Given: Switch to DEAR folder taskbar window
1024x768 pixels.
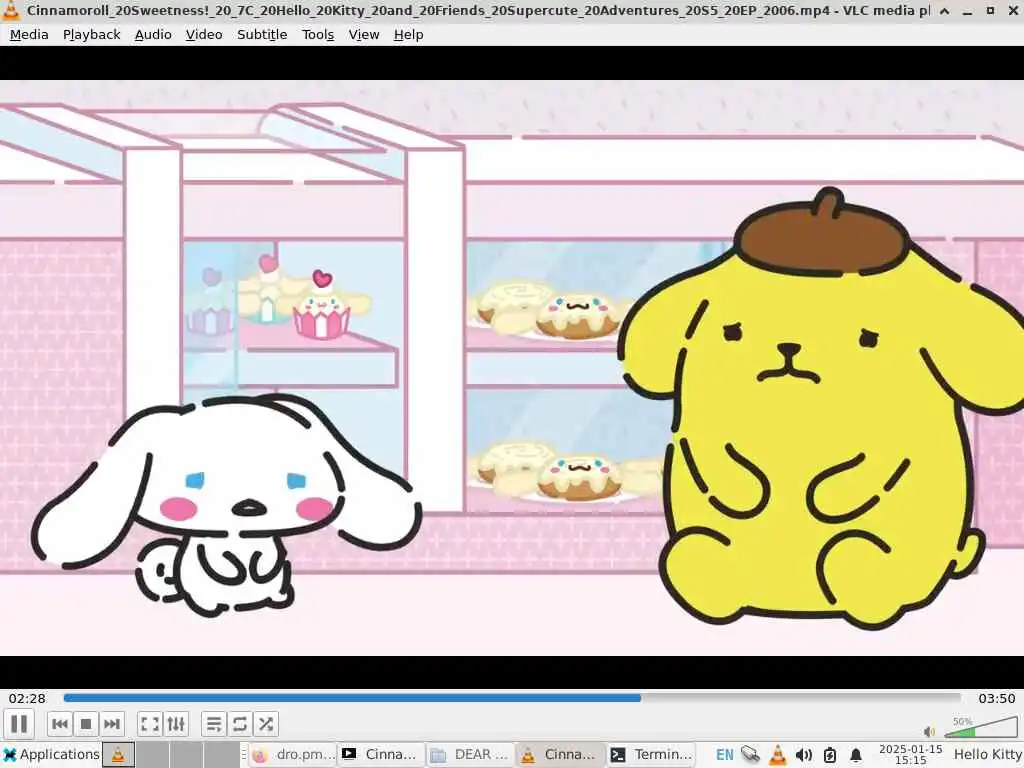Looking at the screenshot, I should [x=470, y=755].
